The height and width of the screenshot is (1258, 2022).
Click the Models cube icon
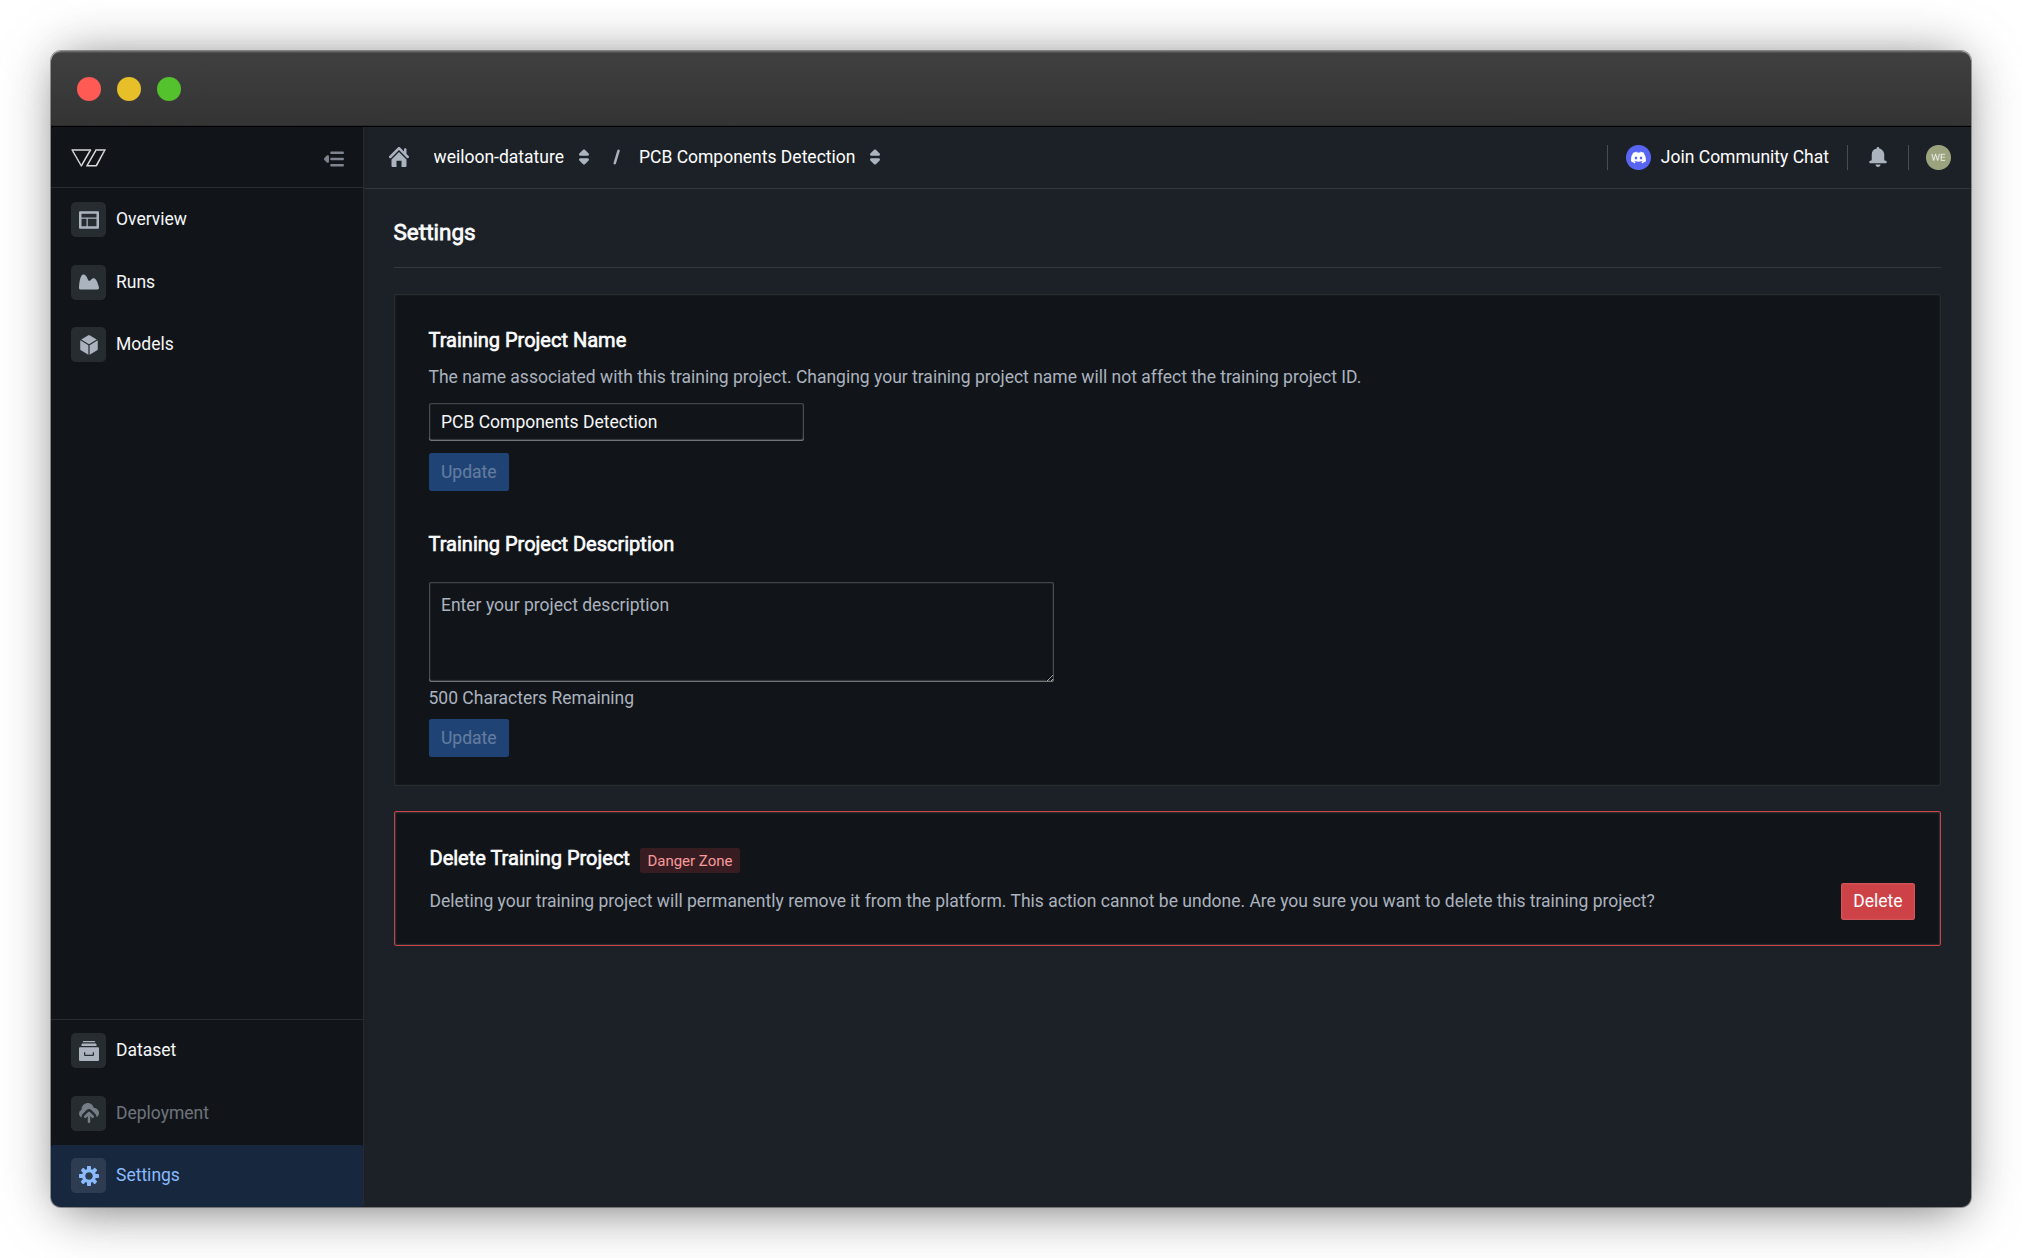point(89,344)
